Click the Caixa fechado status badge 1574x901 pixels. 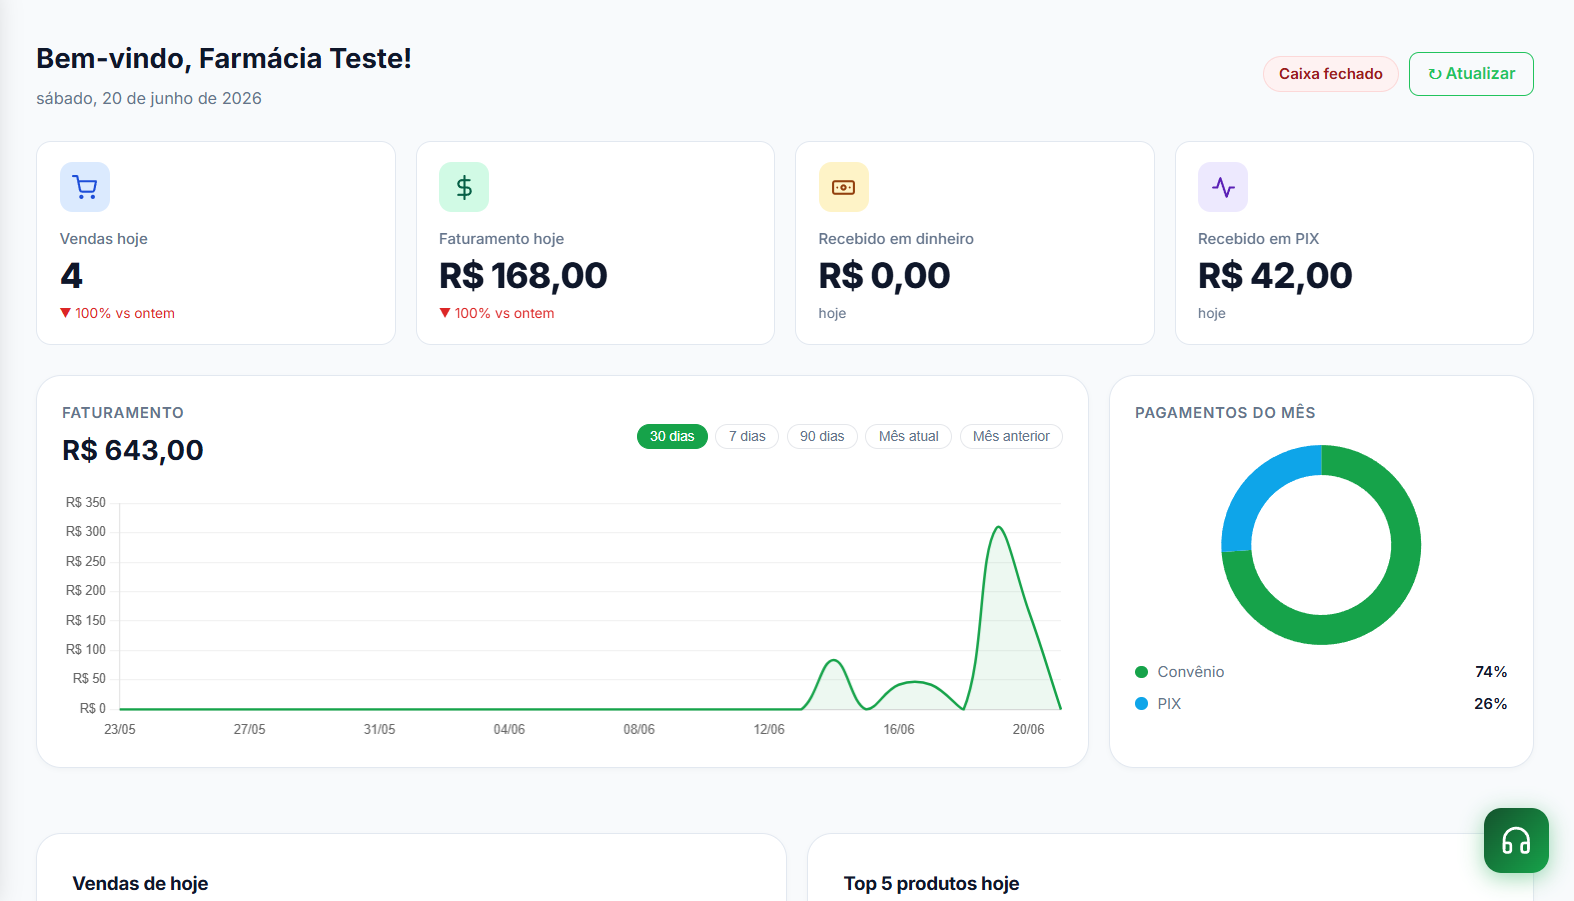pyautogui.click(x=1330, y=74)
